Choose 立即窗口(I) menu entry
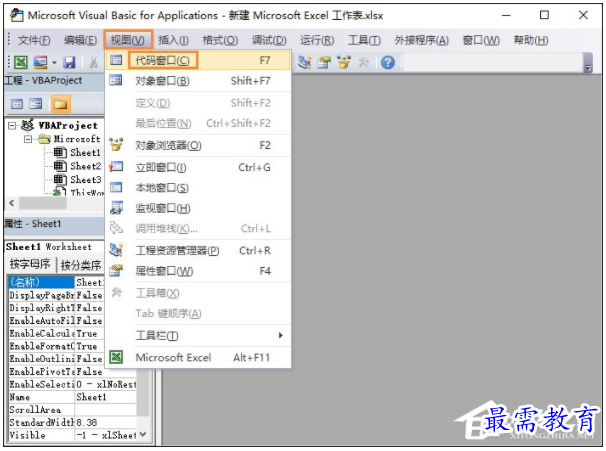The image size is (606, 451). point(198,168)
